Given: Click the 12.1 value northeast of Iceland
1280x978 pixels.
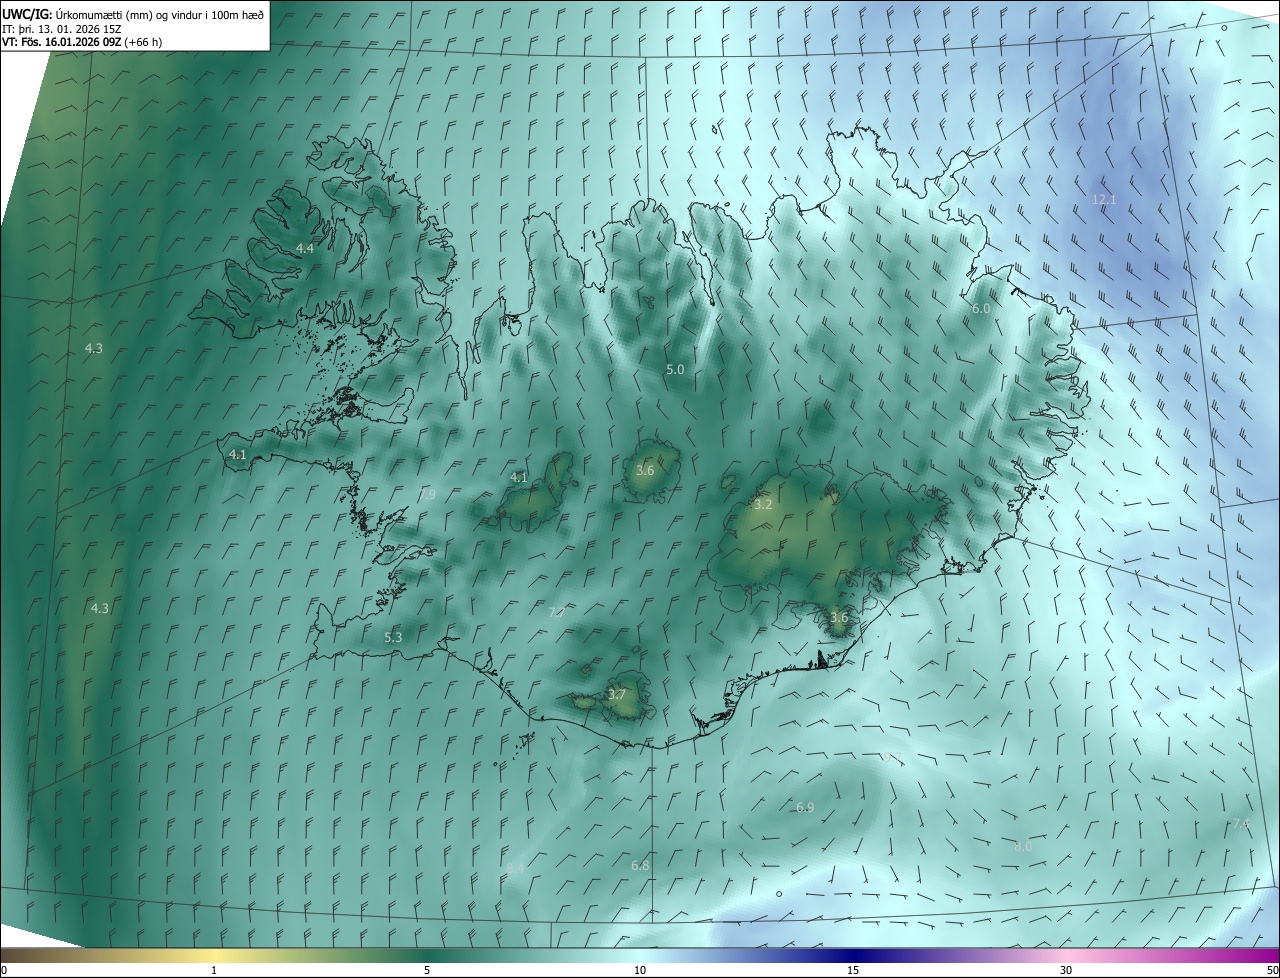Looking at the screenshot, I should 1103,200.
